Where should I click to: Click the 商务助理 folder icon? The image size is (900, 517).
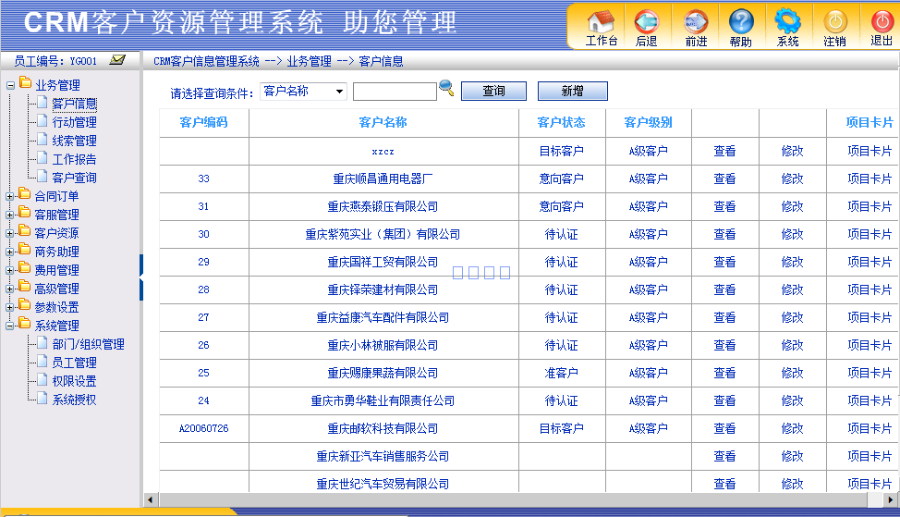(x=24, y=249)
